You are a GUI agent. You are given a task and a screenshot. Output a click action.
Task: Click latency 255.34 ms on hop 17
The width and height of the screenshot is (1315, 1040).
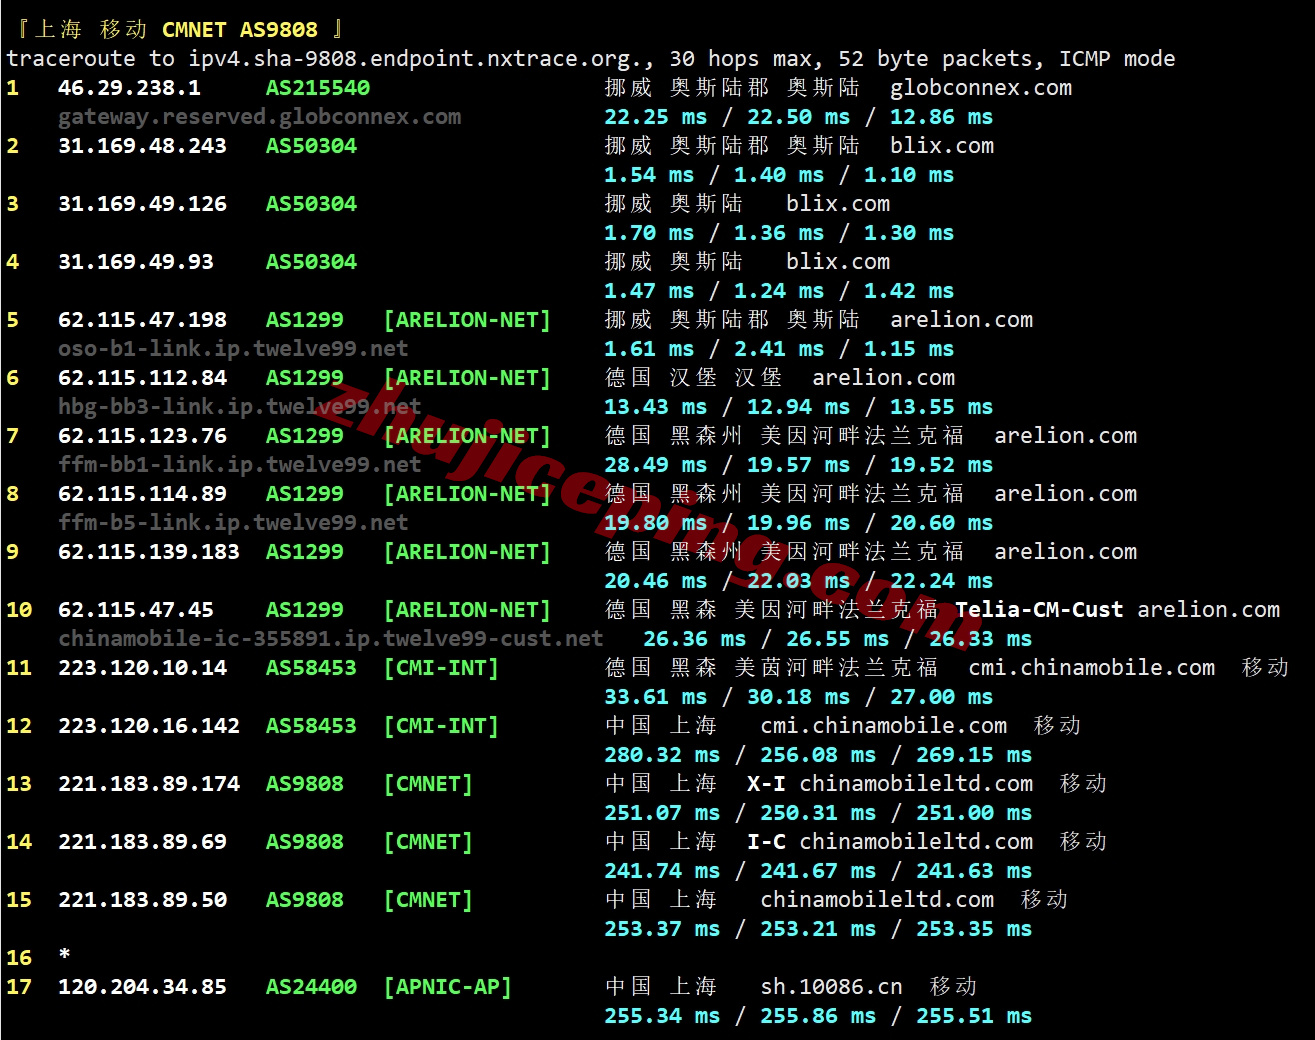click(x=662, y=1016)
